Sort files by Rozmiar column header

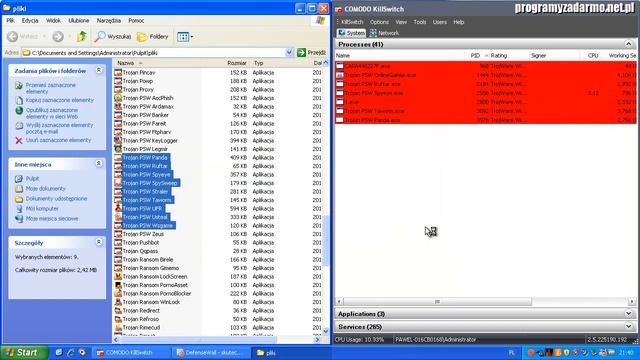(x=237, y=63)
